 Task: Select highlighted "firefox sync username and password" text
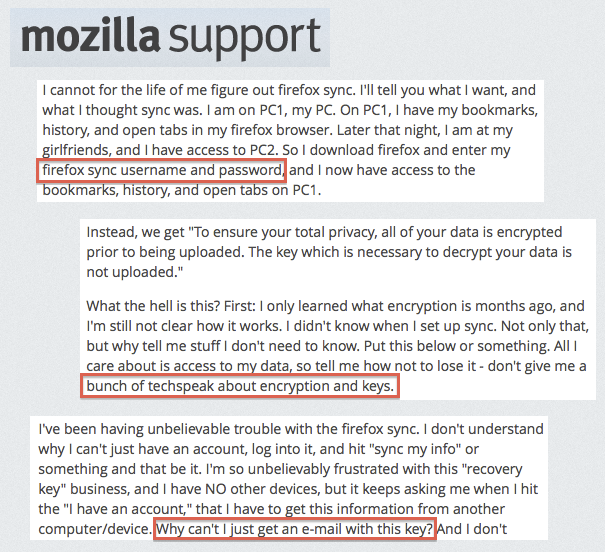[x=161, y=170]
